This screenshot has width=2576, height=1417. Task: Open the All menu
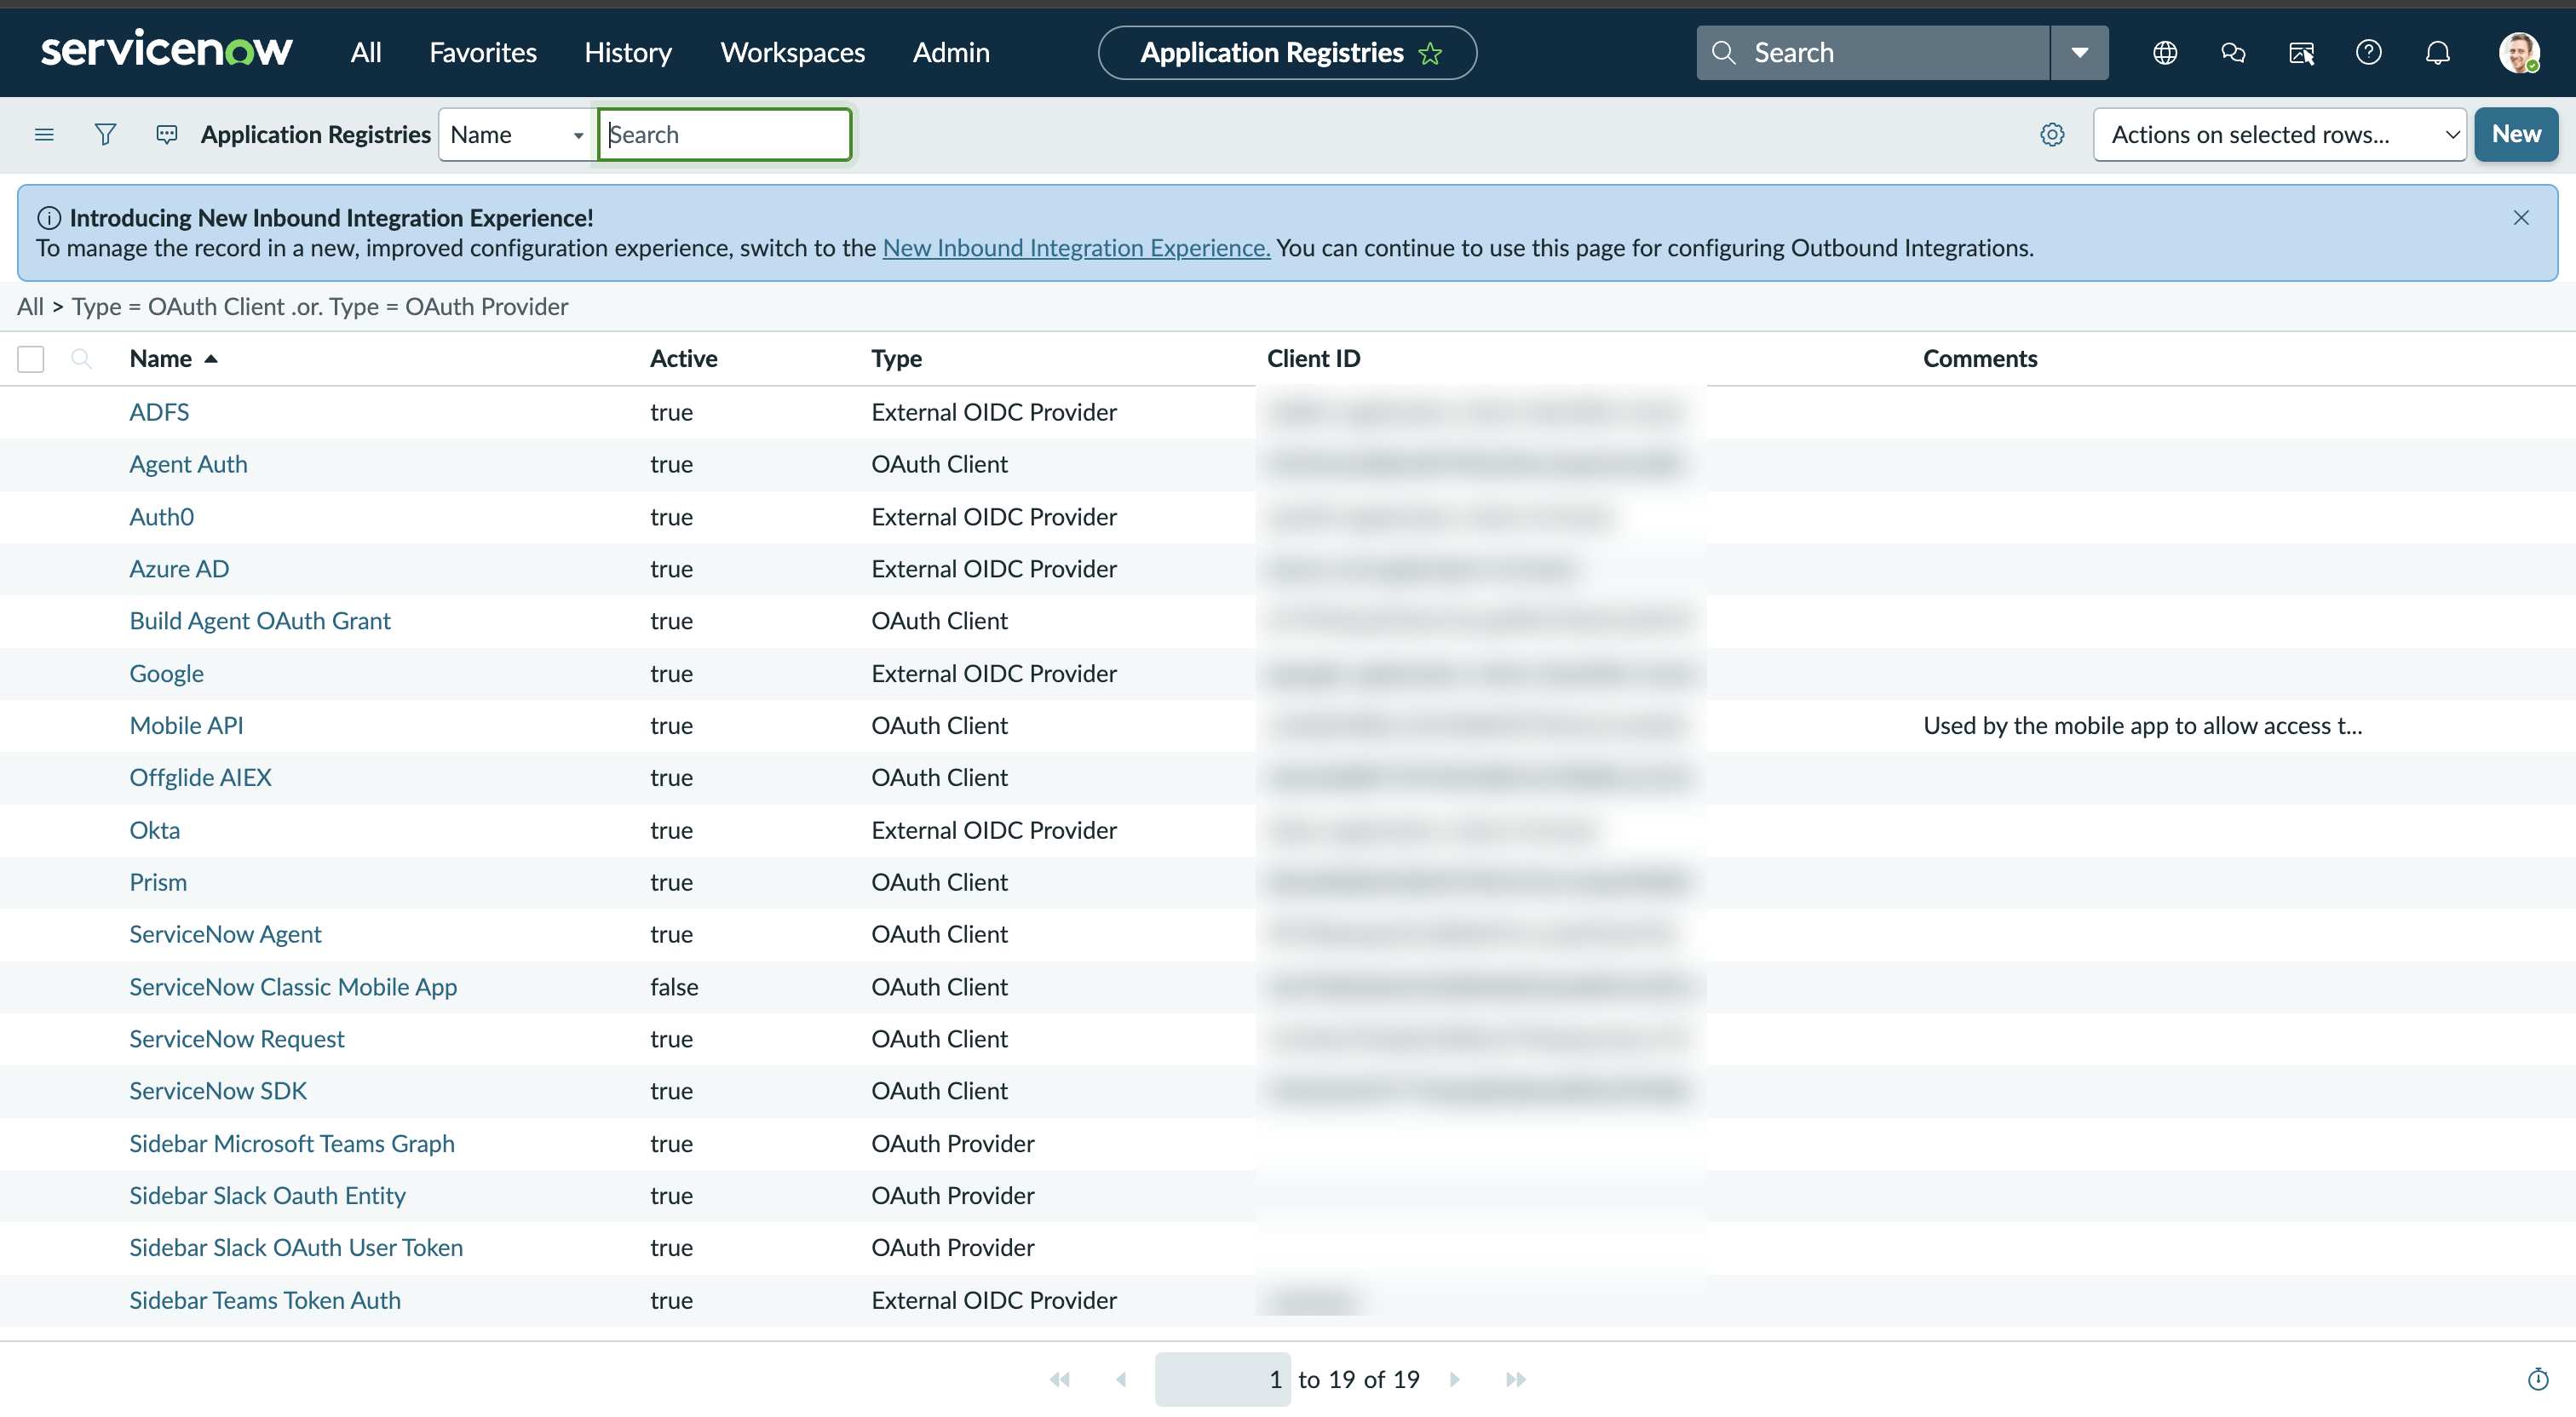coord(366,52)
